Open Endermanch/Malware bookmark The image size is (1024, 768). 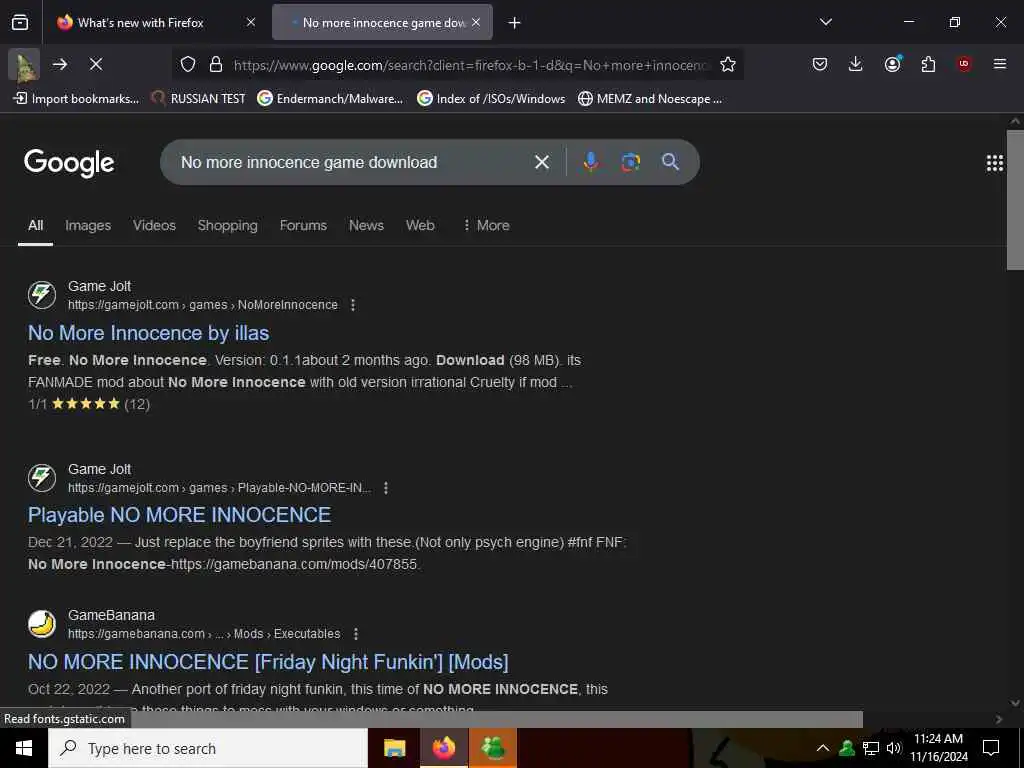330,99
